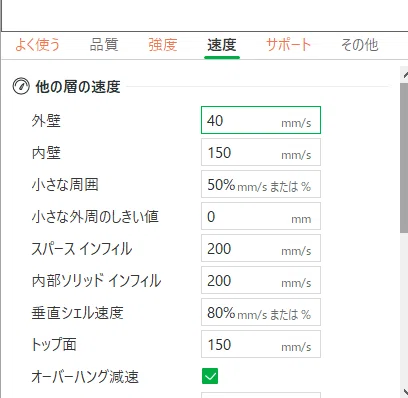Open the サポート tab
The image size is (408, 398).
[289, 45]
